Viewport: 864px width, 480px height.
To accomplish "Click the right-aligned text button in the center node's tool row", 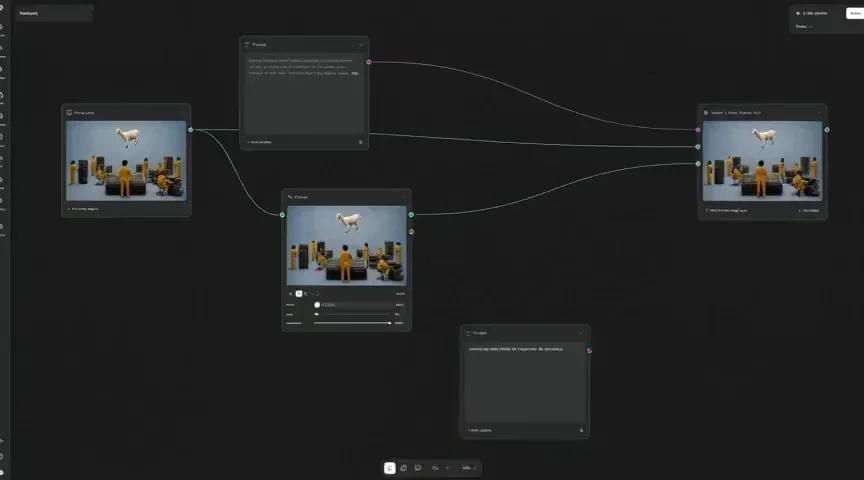I will (400, 294).
